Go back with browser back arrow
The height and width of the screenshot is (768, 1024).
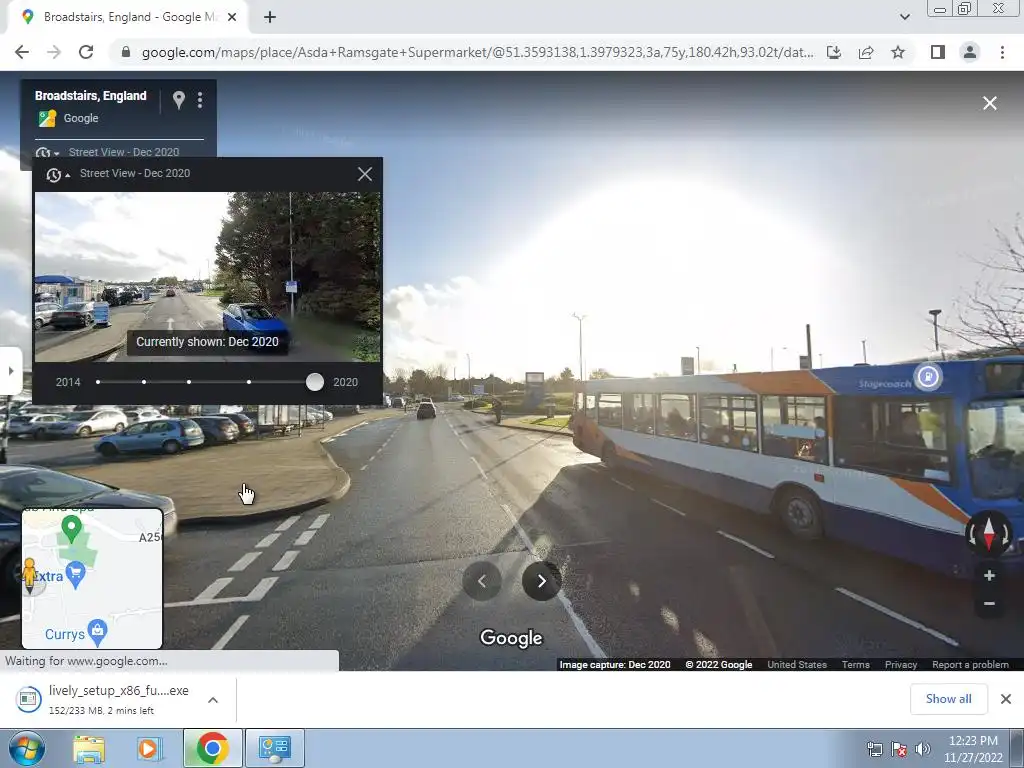click(22, 52)
